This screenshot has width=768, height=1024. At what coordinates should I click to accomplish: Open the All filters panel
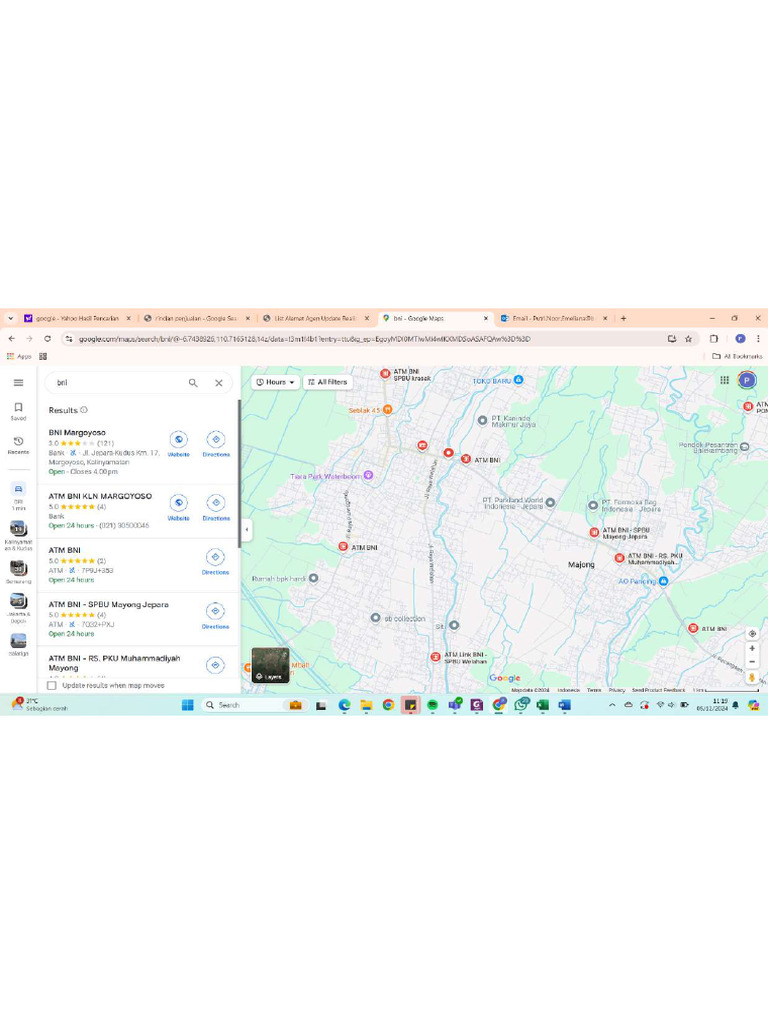328,382
